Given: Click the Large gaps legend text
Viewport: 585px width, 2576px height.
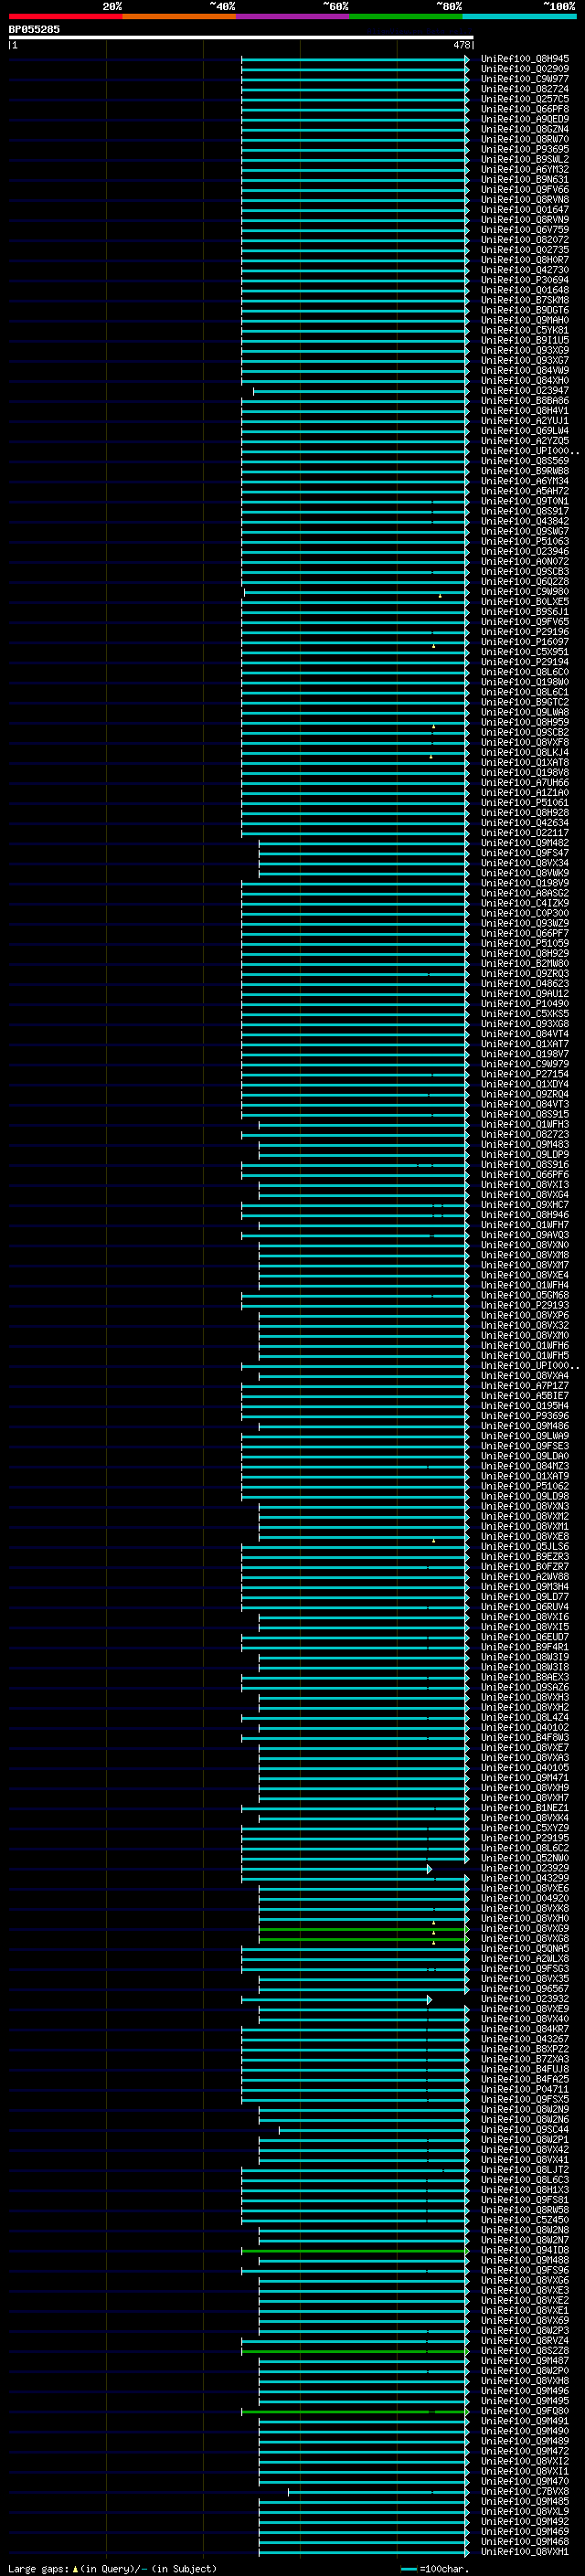Looking at the screenshot, I should click(112, 2569).
